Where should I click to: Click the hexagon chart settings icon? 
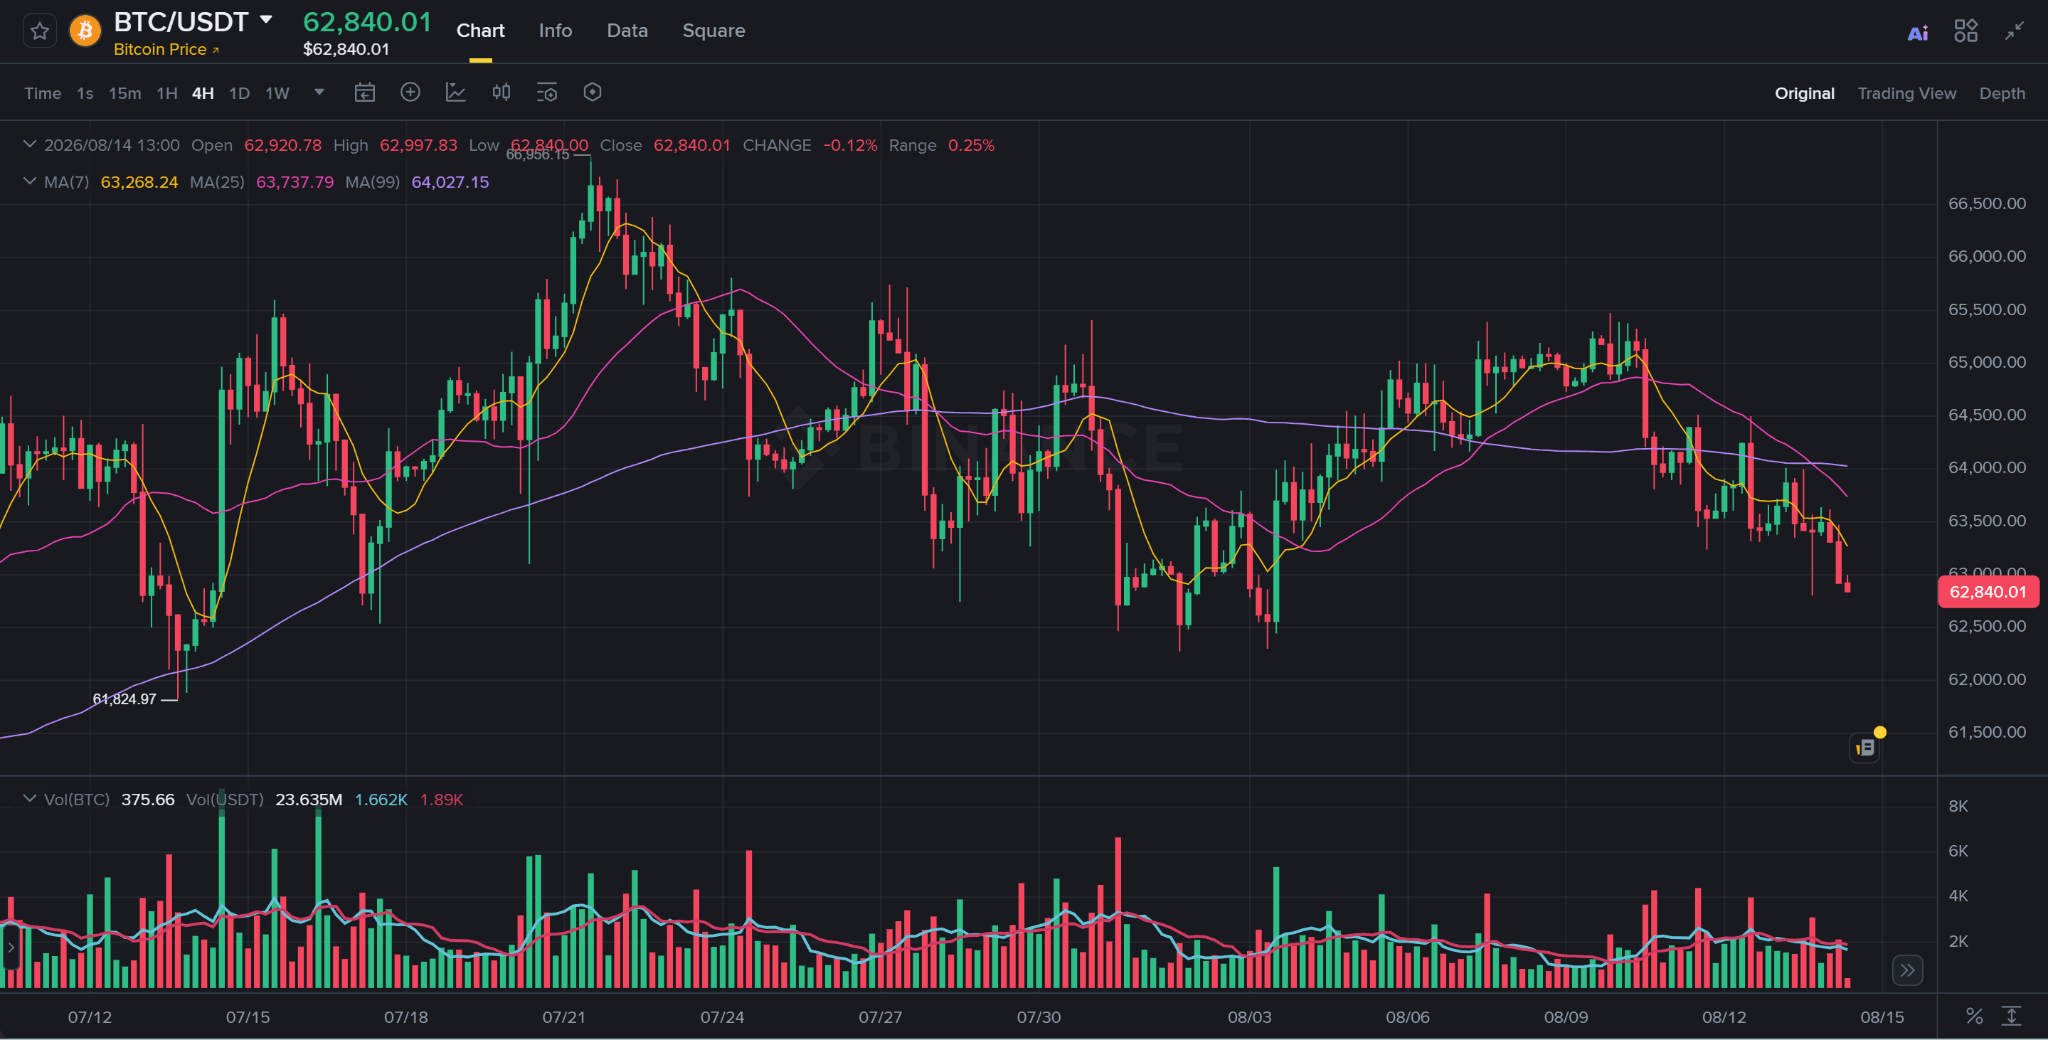[x=592, y=92]
